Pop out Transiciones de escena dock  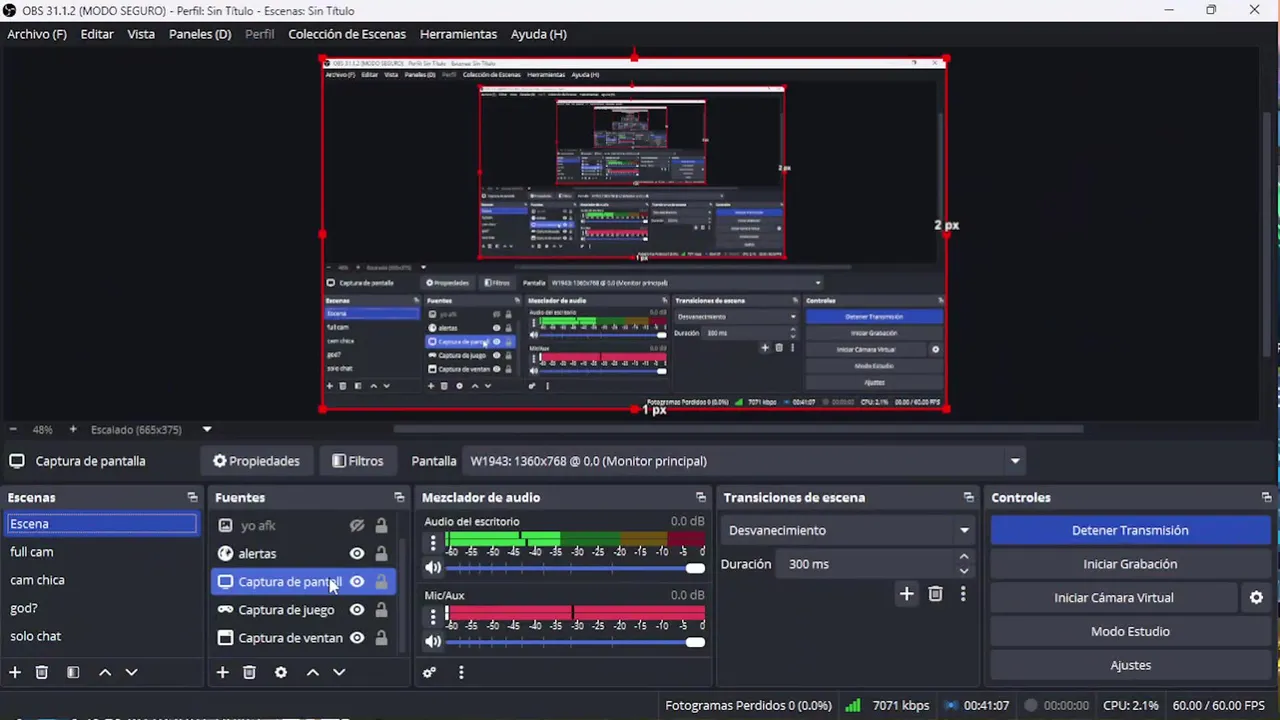[968, 497]
